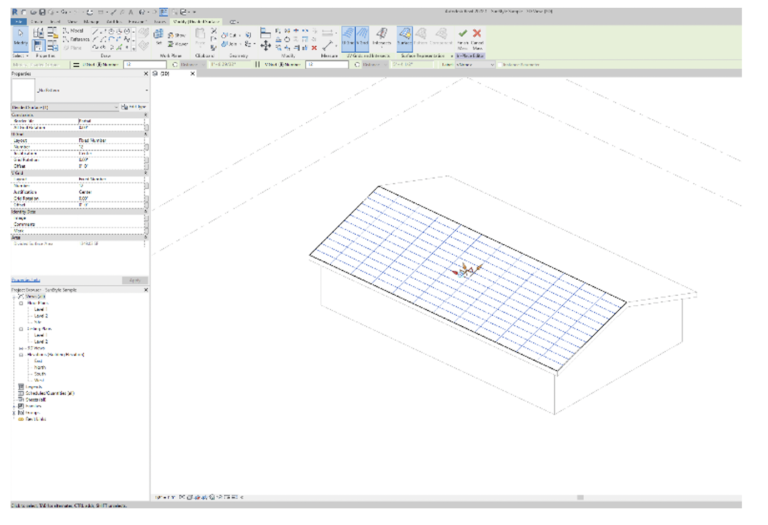Collapse the Elevations tree node

click(x=21, y=355)
